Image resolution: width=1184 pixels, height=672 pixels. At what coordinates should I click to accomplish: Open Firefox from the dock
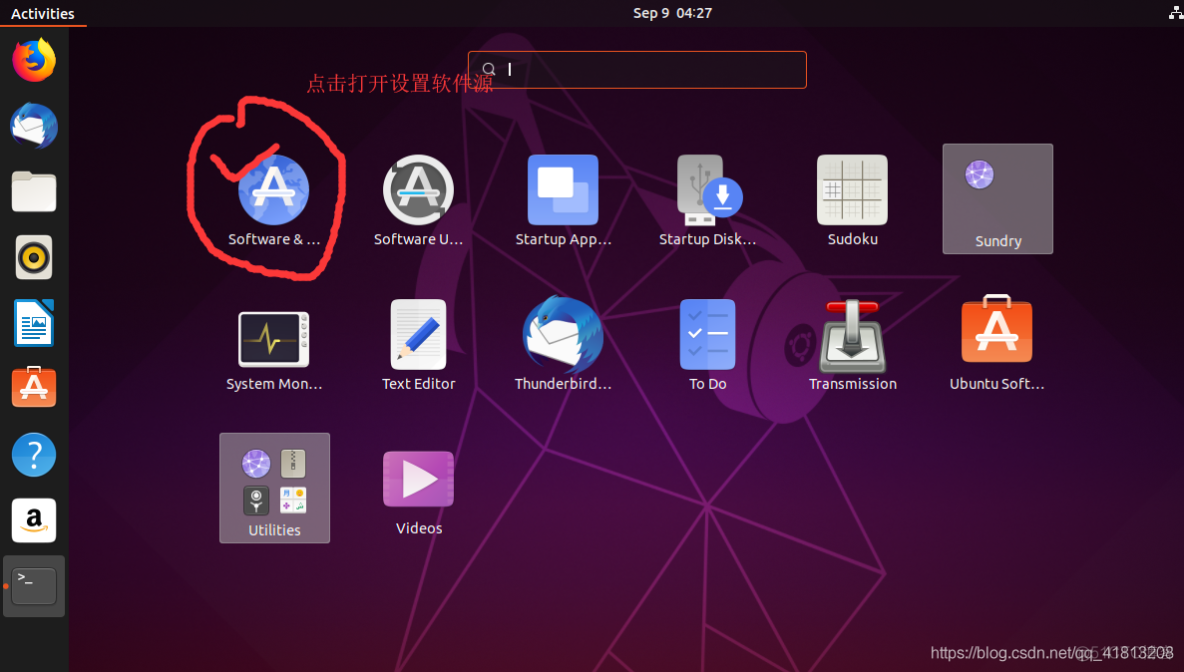(x=34, y=60)
